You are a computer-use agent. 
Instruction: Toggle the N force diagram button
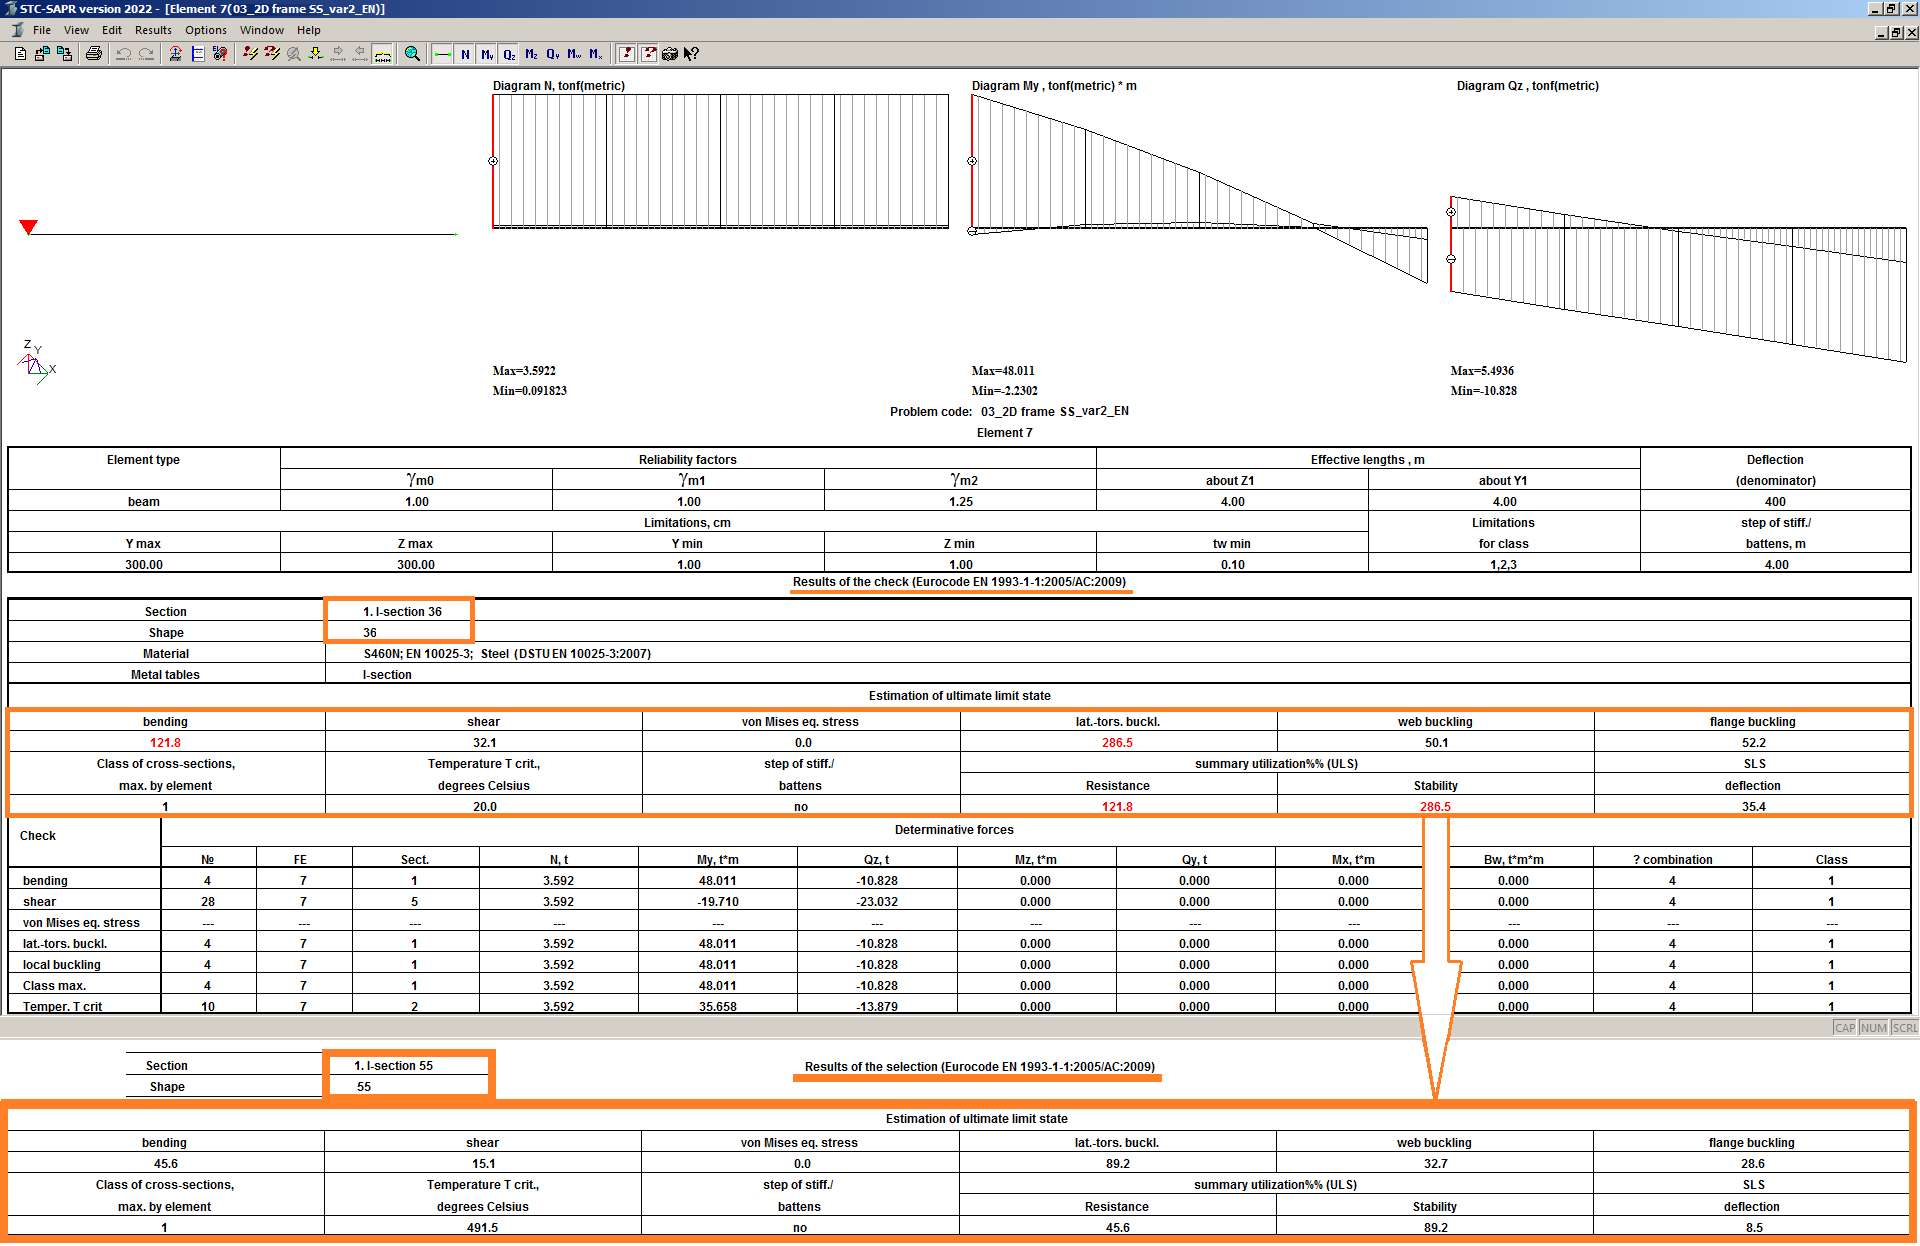pyautogui.click(x=465, y=54)
